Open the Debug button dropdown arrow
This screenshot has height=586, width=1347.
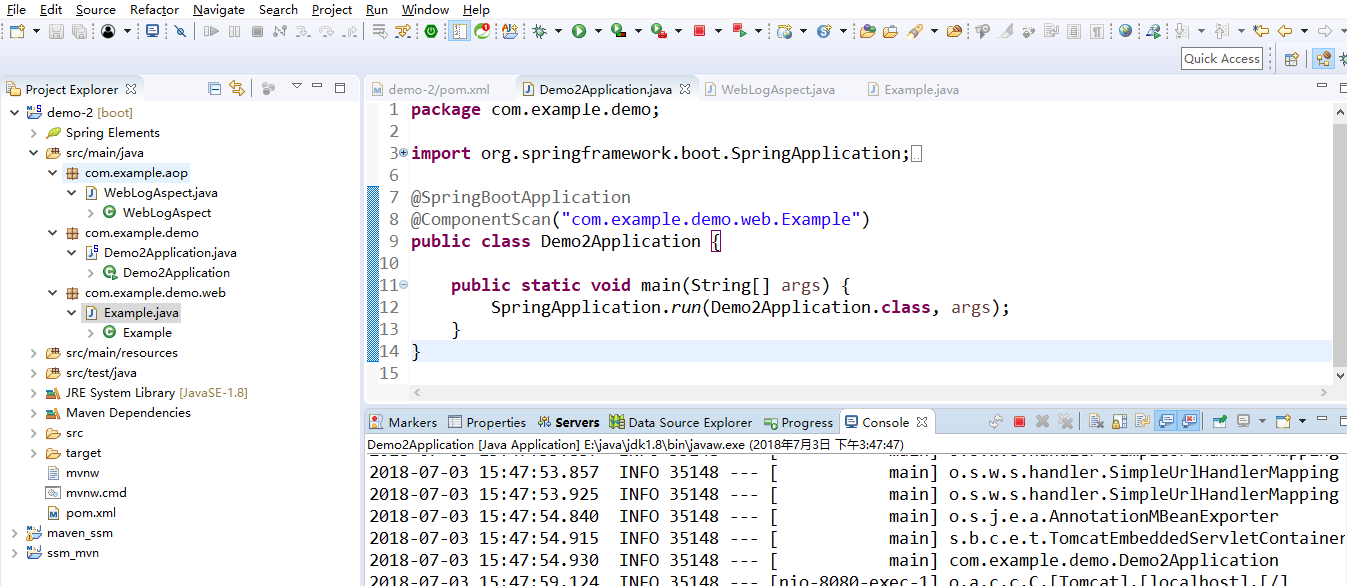point(558,31)
